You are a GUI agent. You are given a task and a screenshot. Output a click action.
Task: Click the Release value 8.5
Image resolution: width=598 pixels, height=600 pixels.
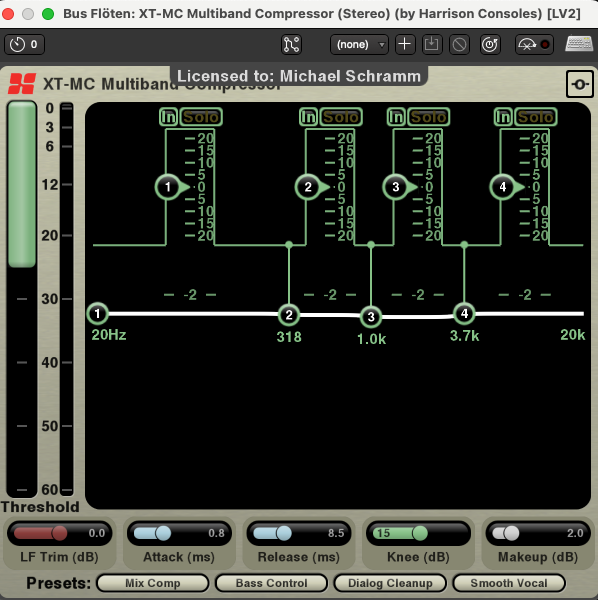336,533
